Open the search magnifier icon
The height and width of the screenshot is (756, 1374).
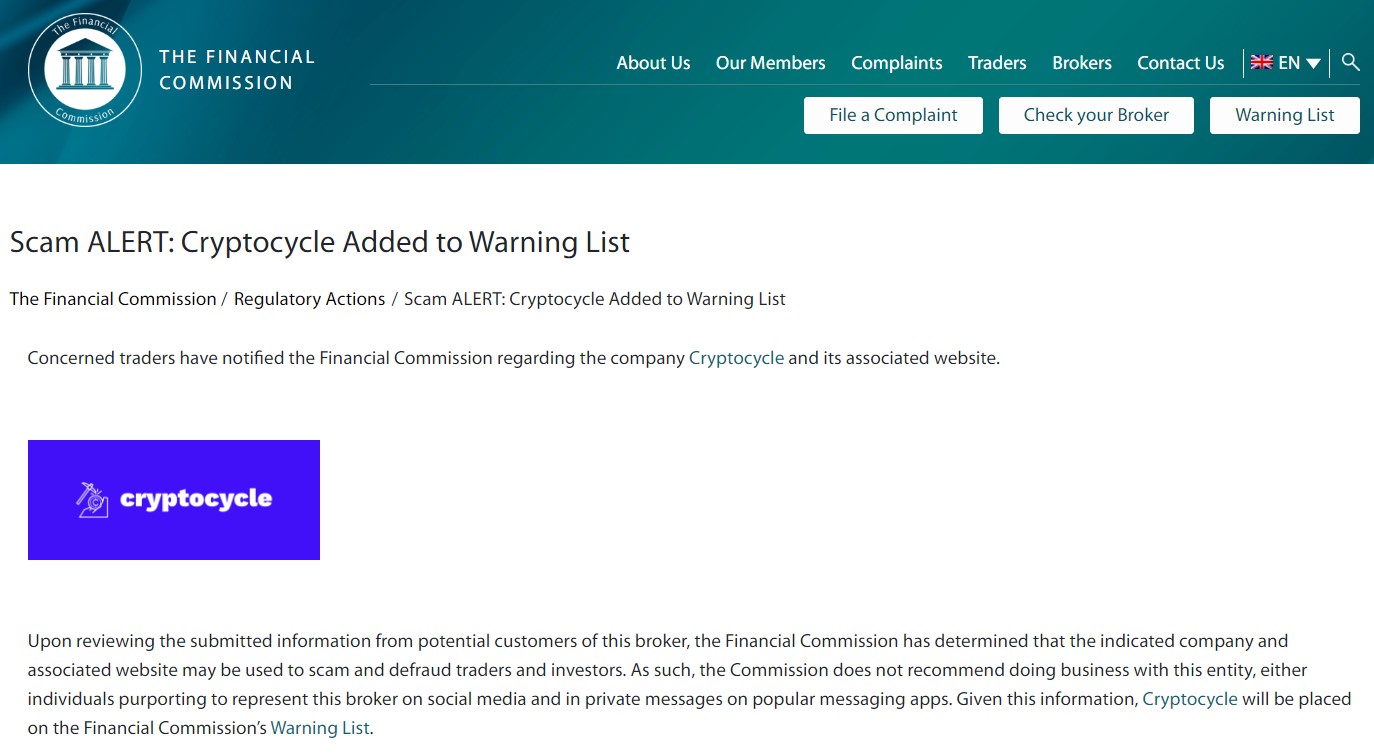click(1351, 62)
